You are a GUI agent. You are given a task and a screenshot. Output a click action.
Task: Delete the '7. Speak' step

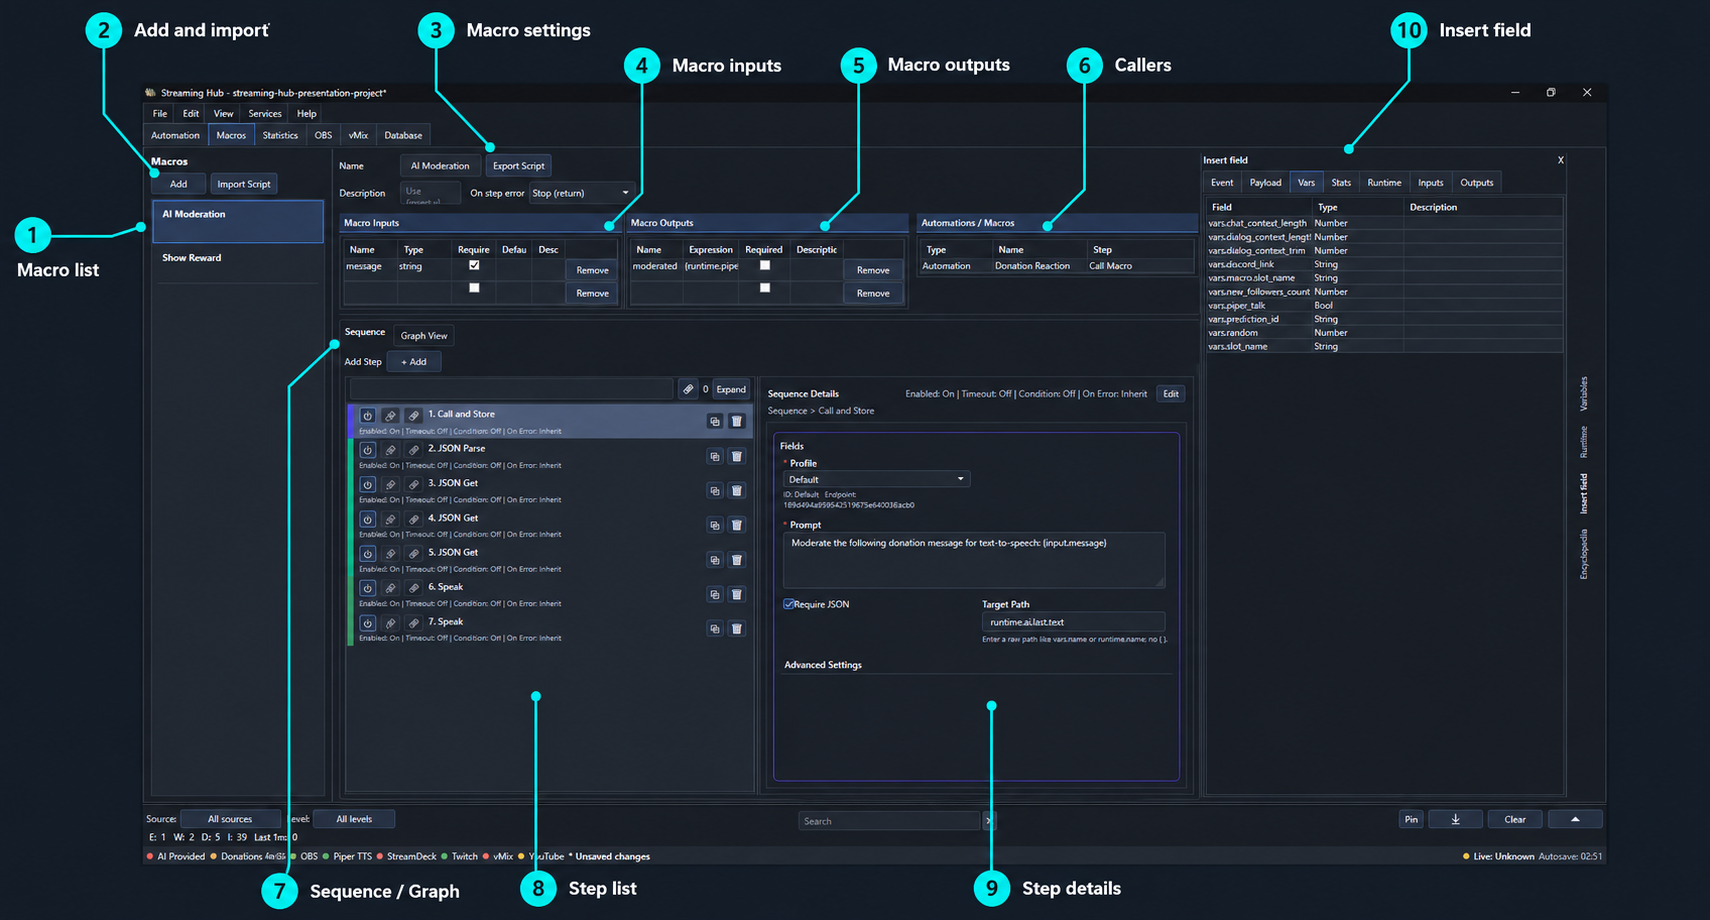737,629
